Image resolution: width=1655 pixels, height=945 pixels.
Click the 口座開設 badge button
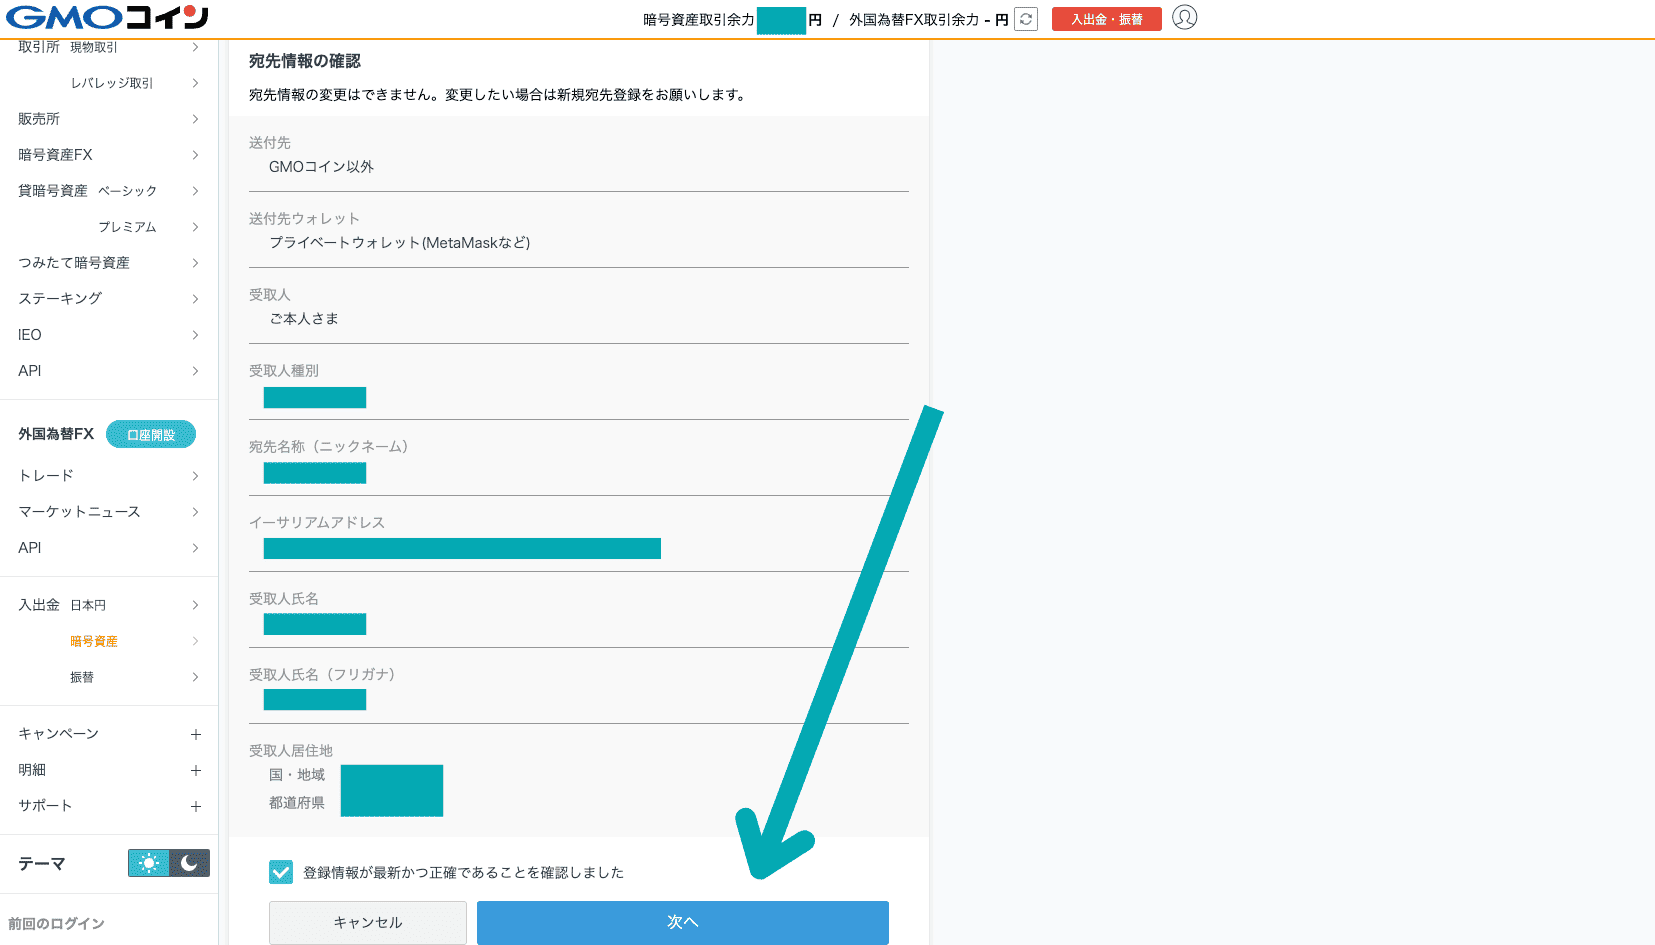pyautogui.click(x=151, y=435)
